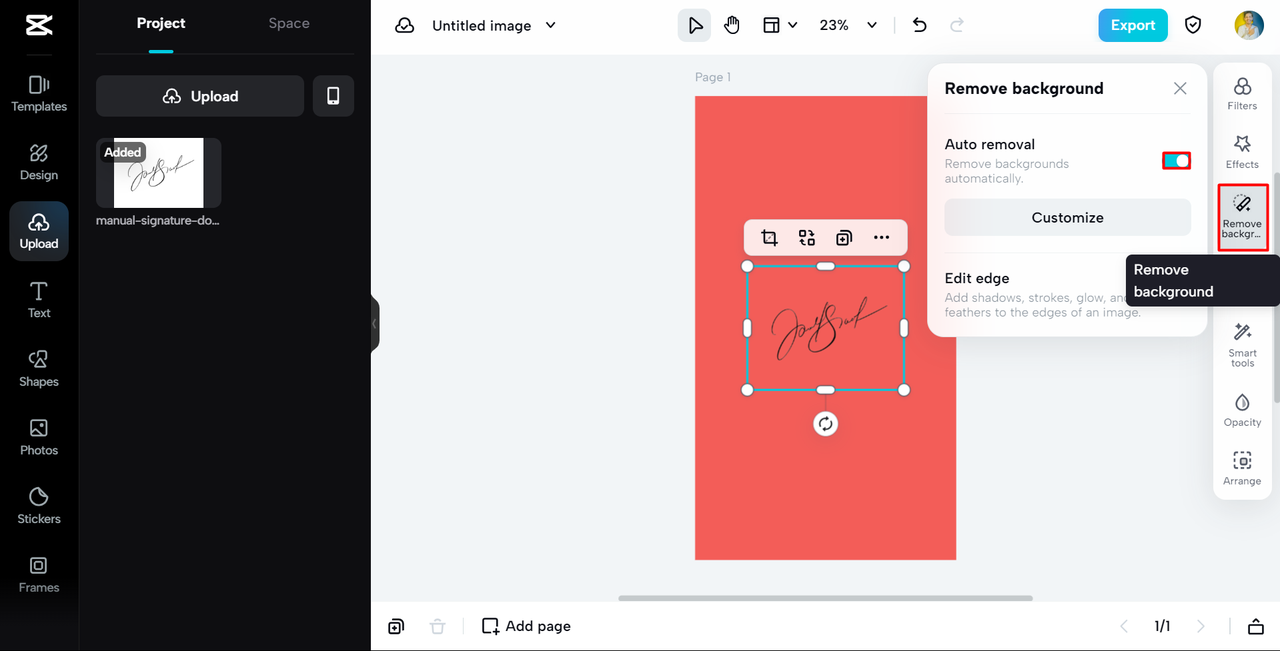Select the signature image on canvas

(x=825, y=328)
